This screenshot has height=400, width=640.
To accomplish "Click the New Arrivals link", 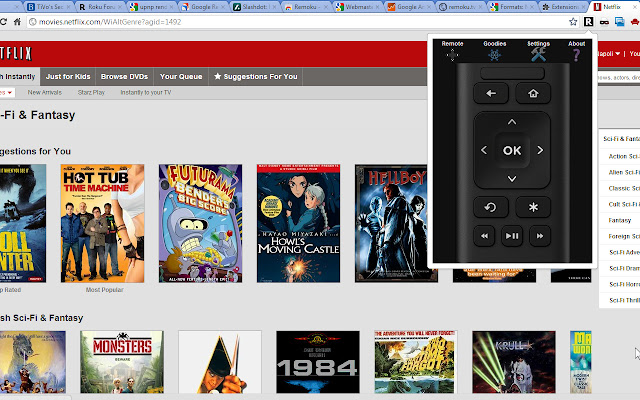I will click(44, 92).
